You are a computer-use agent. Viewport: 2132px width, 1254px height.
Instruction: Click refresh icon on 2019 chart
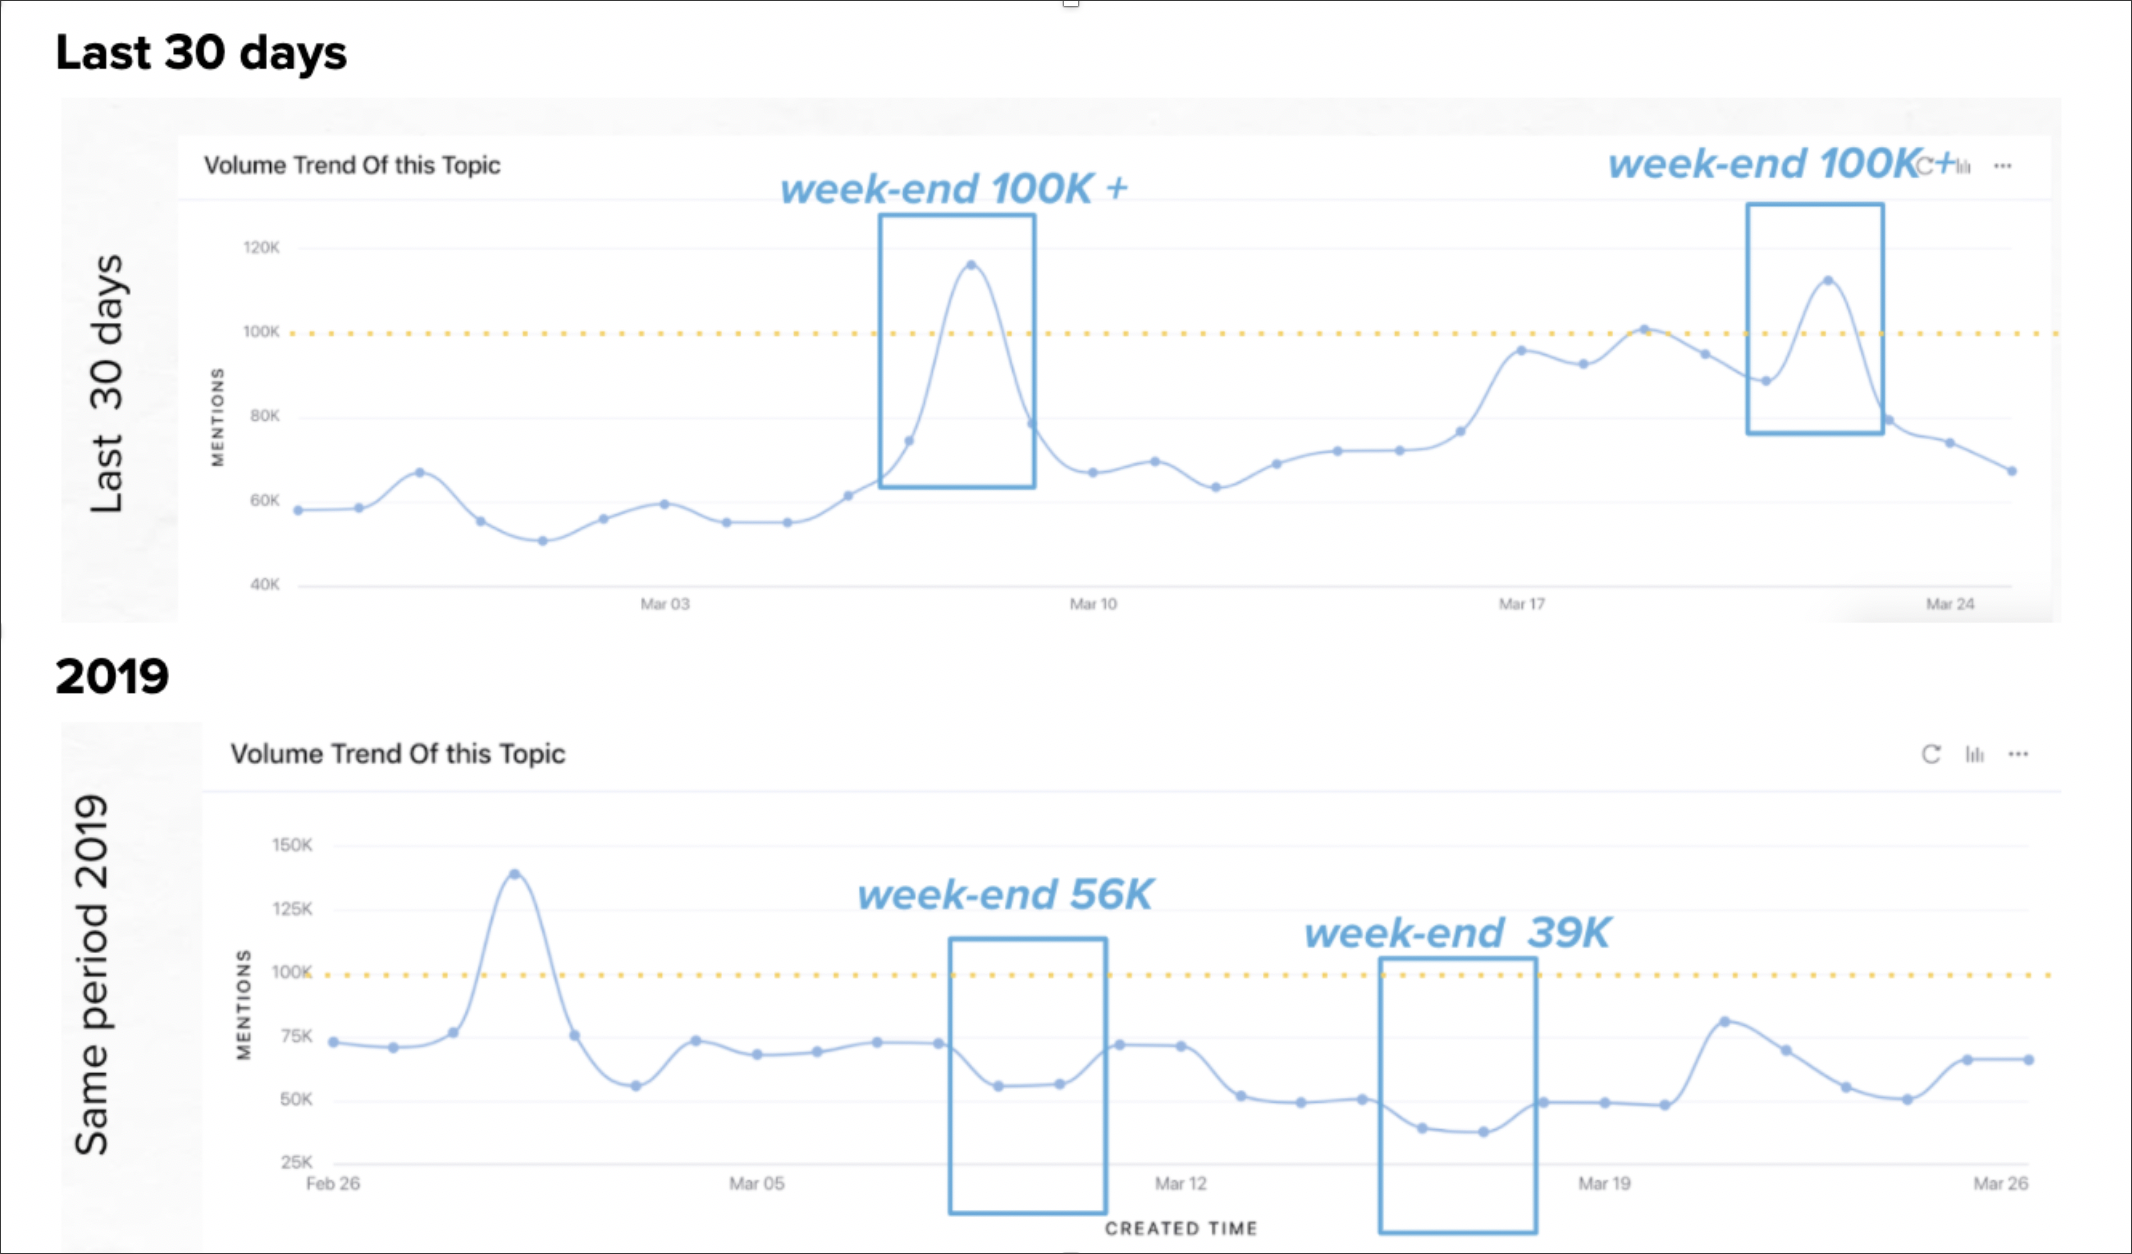tap(1930, 754)
